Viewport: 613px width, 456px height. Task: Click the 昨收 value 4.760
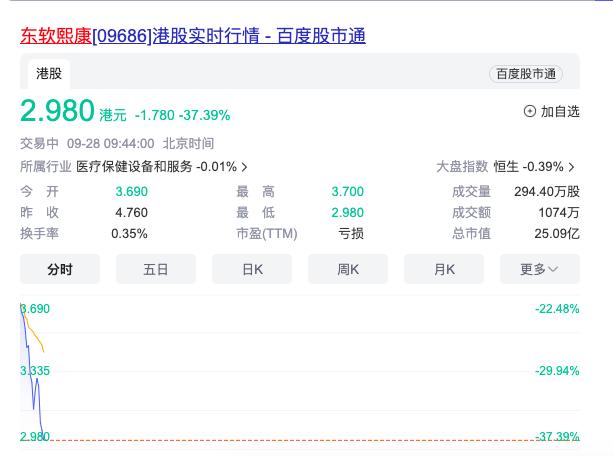[131, 212]
